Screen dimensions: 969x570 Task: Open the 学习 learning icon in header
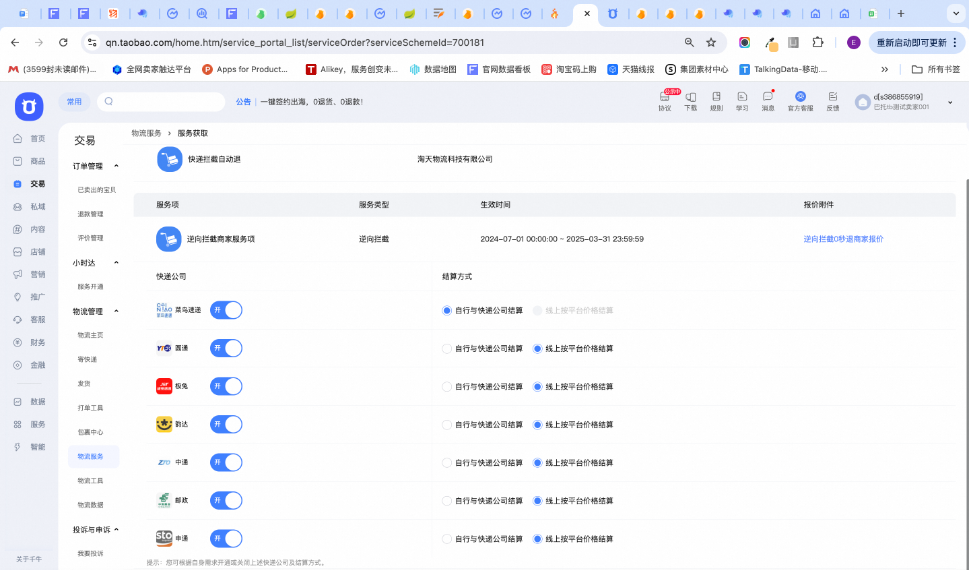point(742,97)
